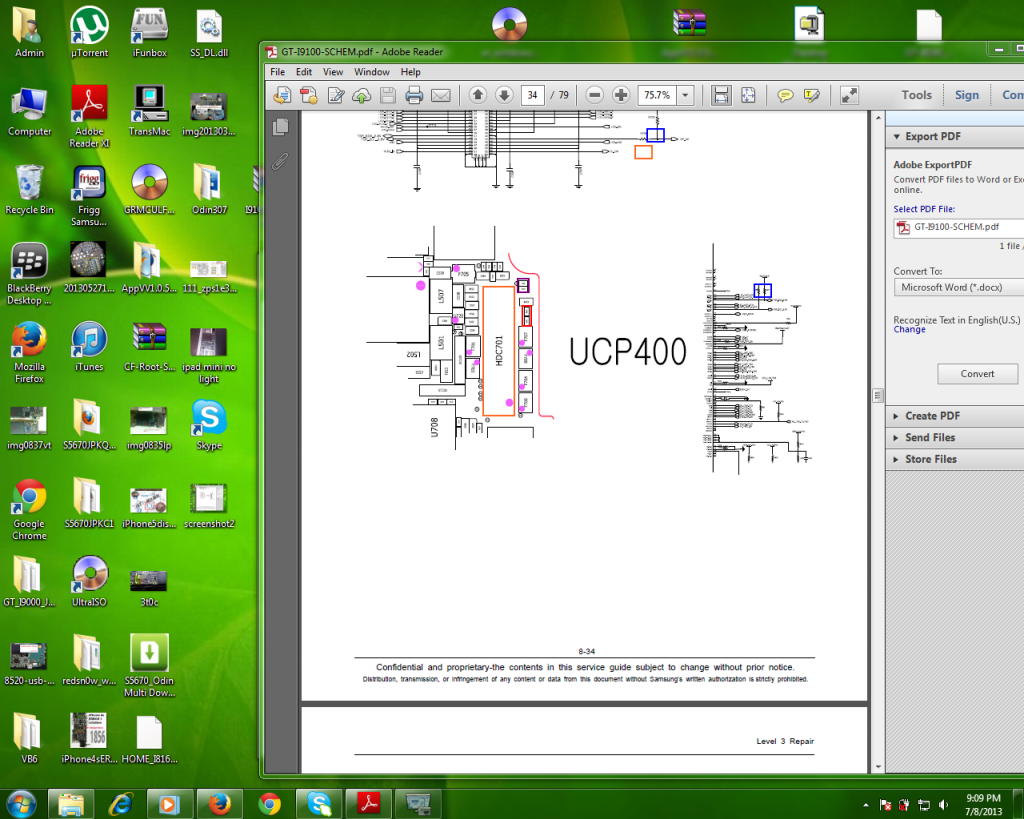The image size is (1024, 819).
Task: Open Convert To format dropdown
Action: click(958, 287)
